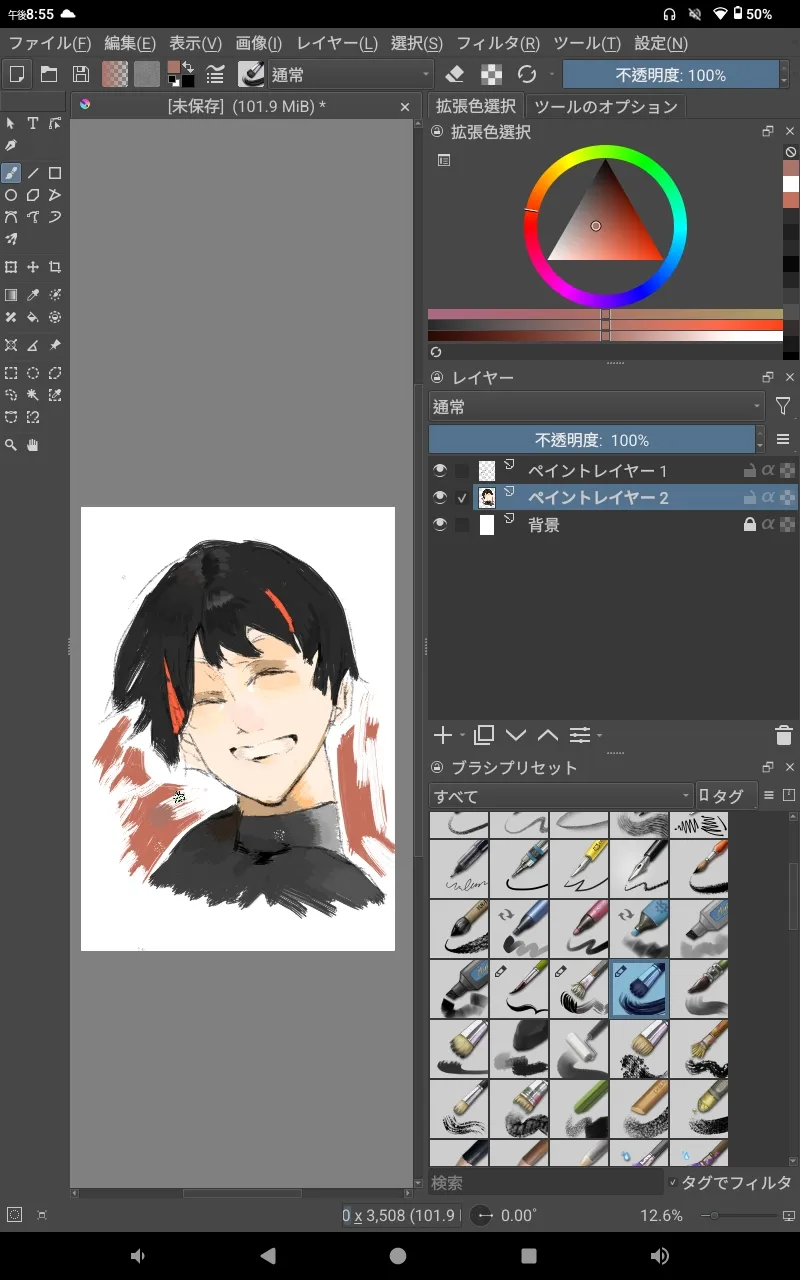Create a new document from toolbar

coord(15,74)
